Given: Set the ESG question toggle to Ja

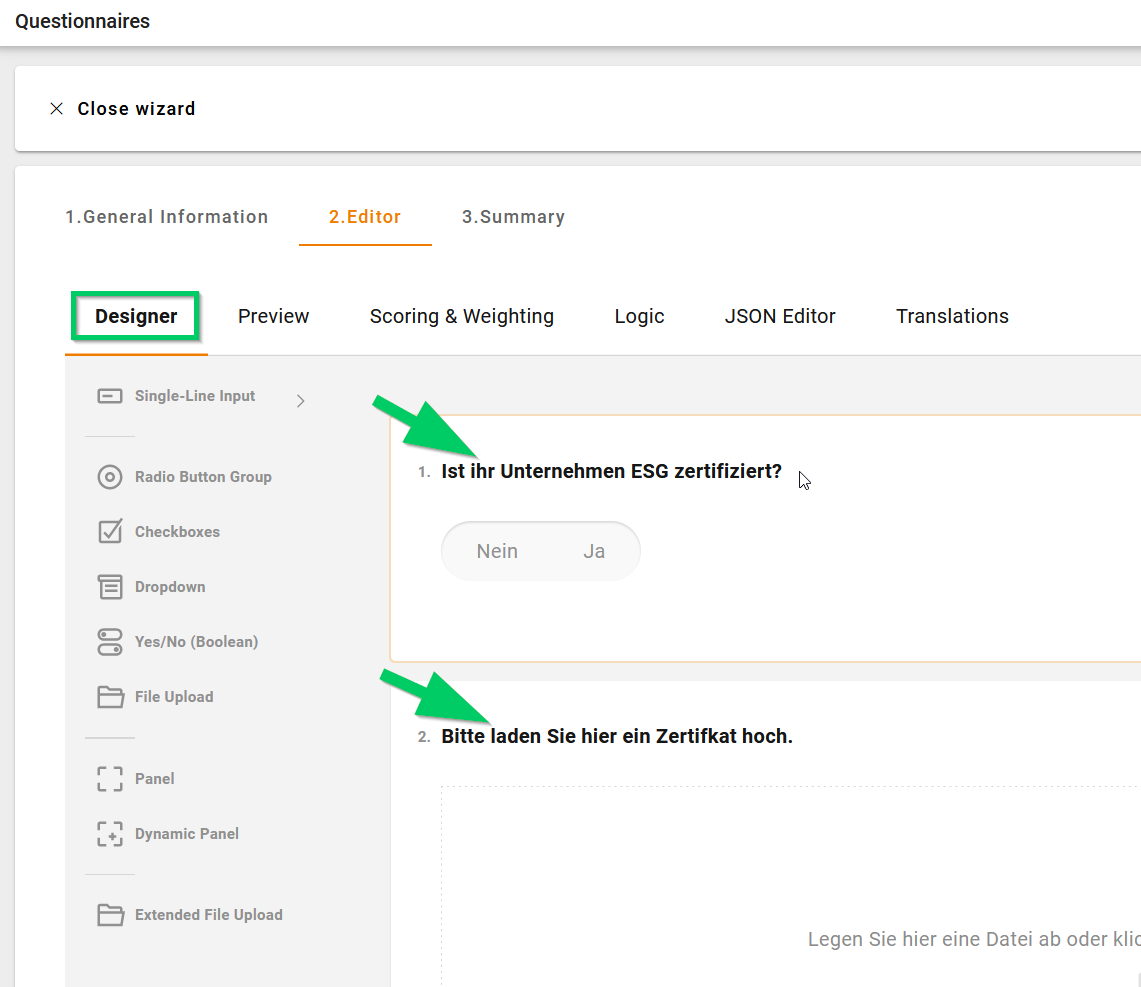Looking at the screenshot, I should (x=594, y=551).
